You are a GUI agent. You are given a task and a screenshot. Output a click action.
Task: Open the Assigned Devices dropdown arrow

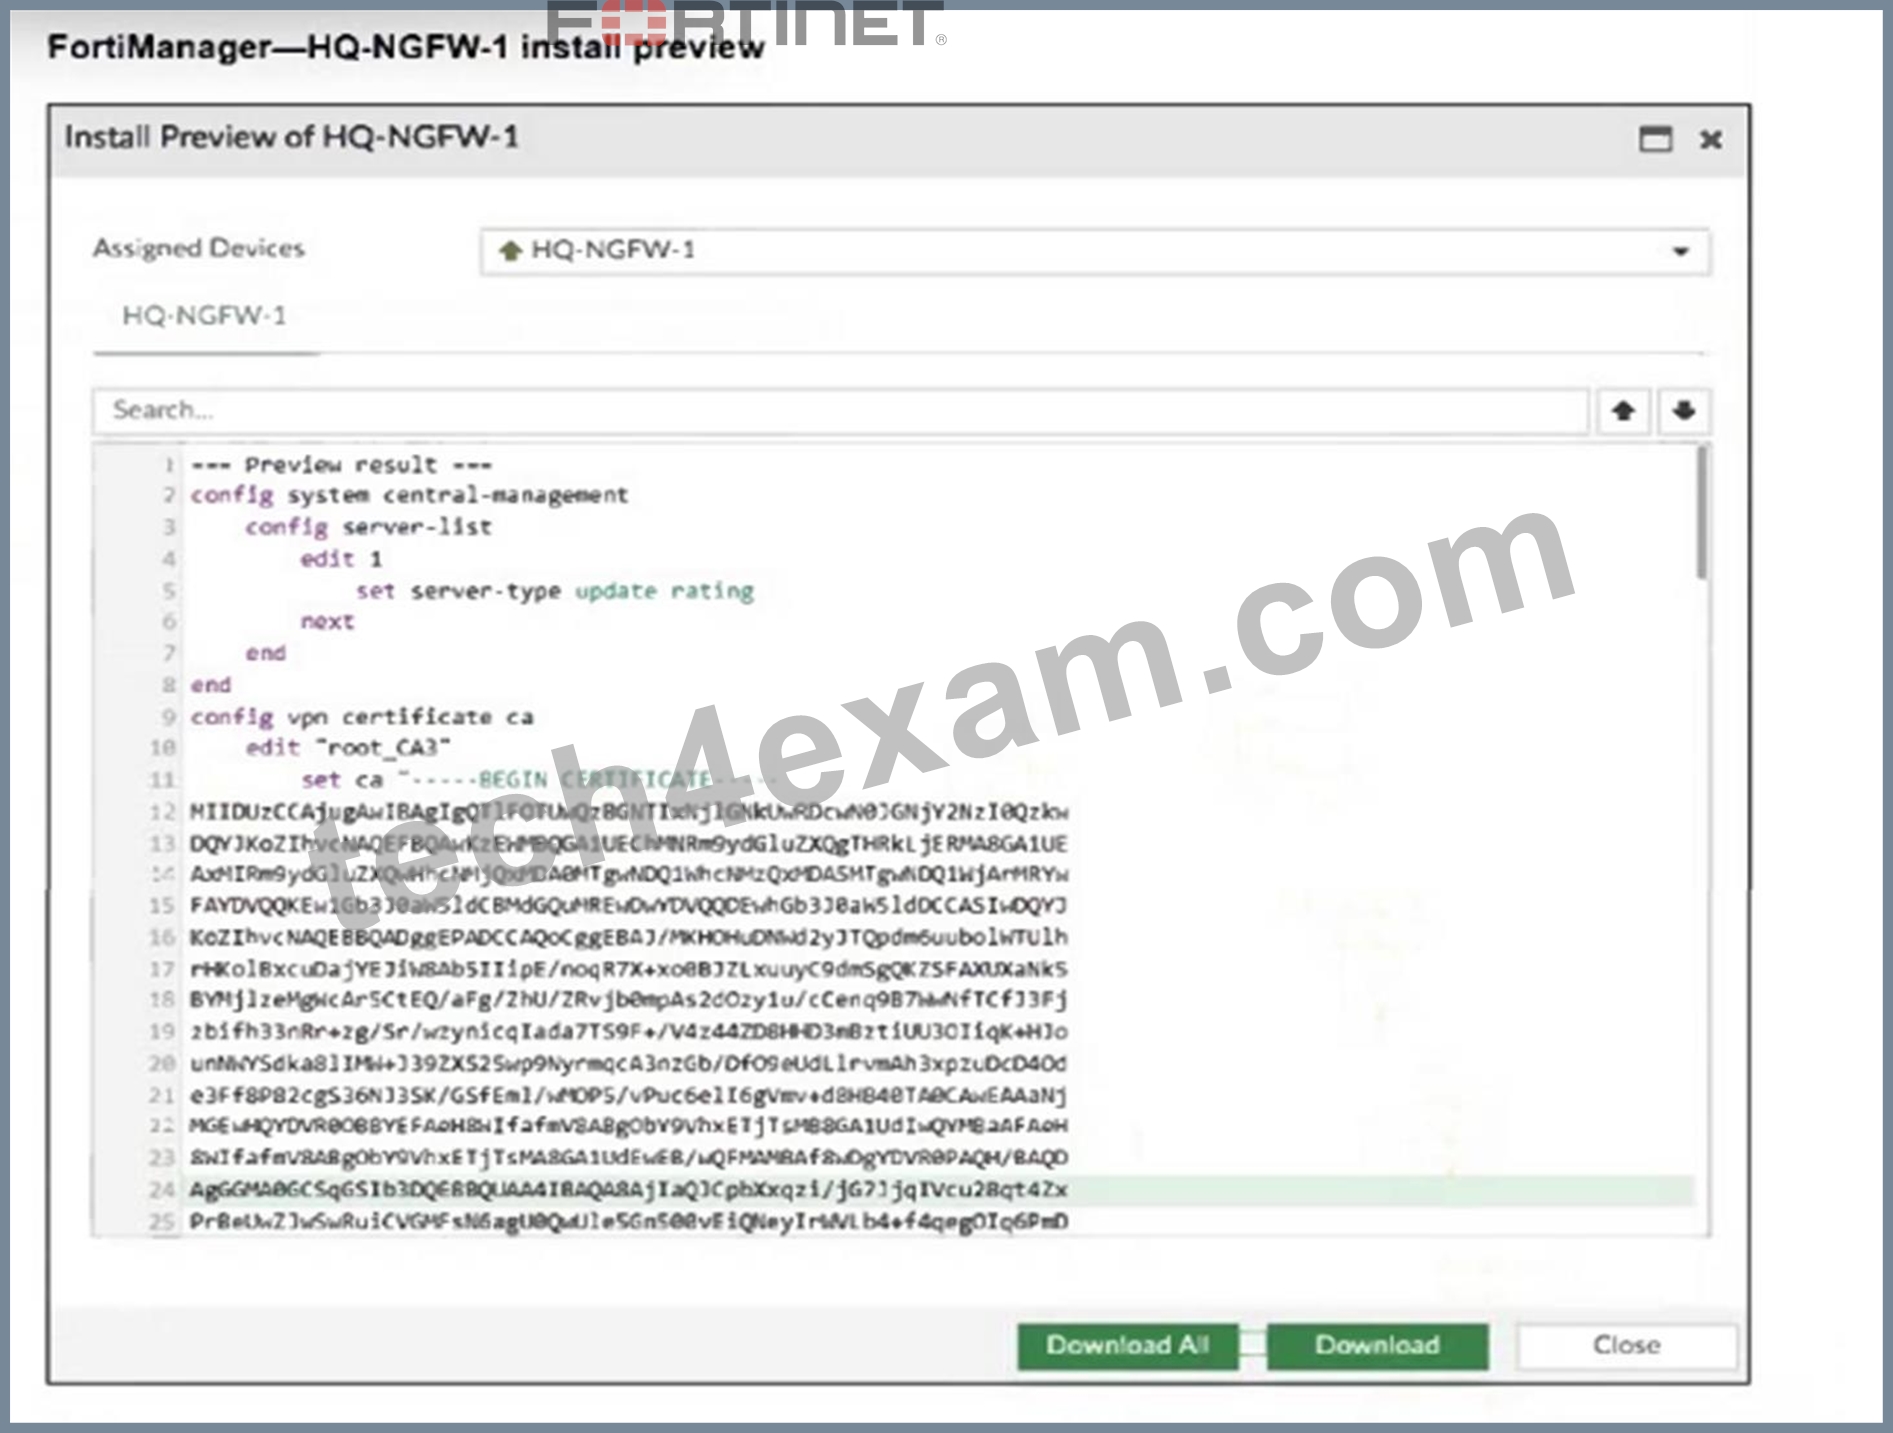[1681, 251]
